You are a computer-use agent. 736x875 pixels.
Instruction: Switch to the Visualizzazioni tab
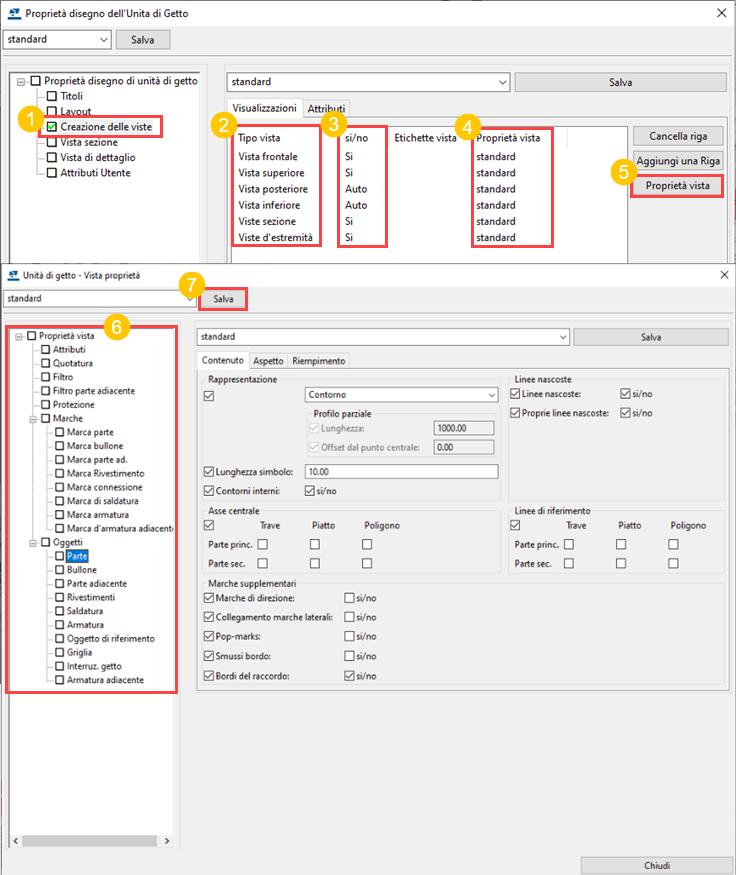[264, 108]
